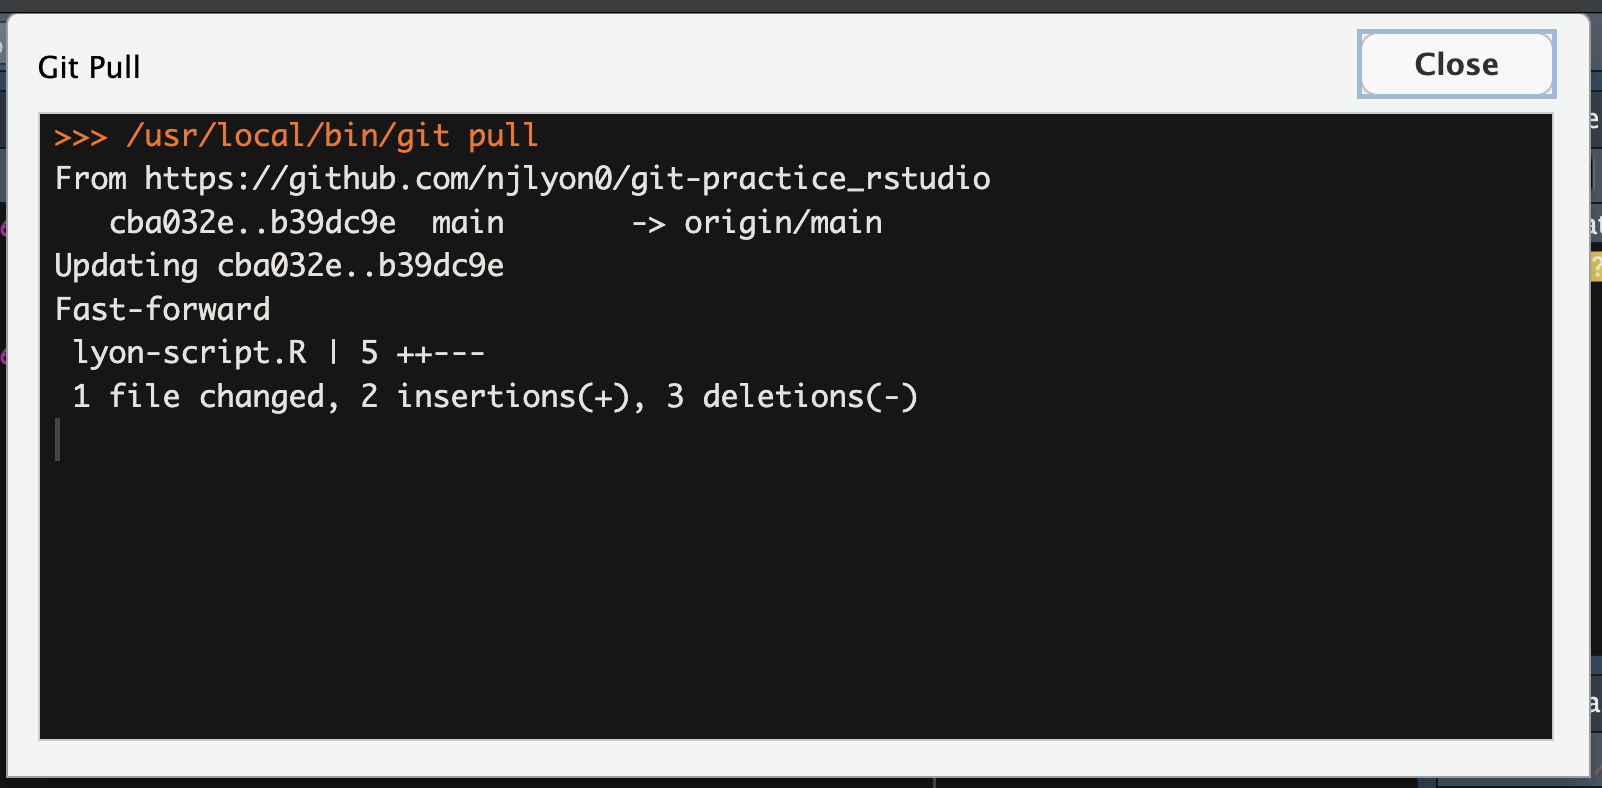Click the GitHub repository URL
1602x788 pixels.
pyautogui.click(x=565, y=178)
